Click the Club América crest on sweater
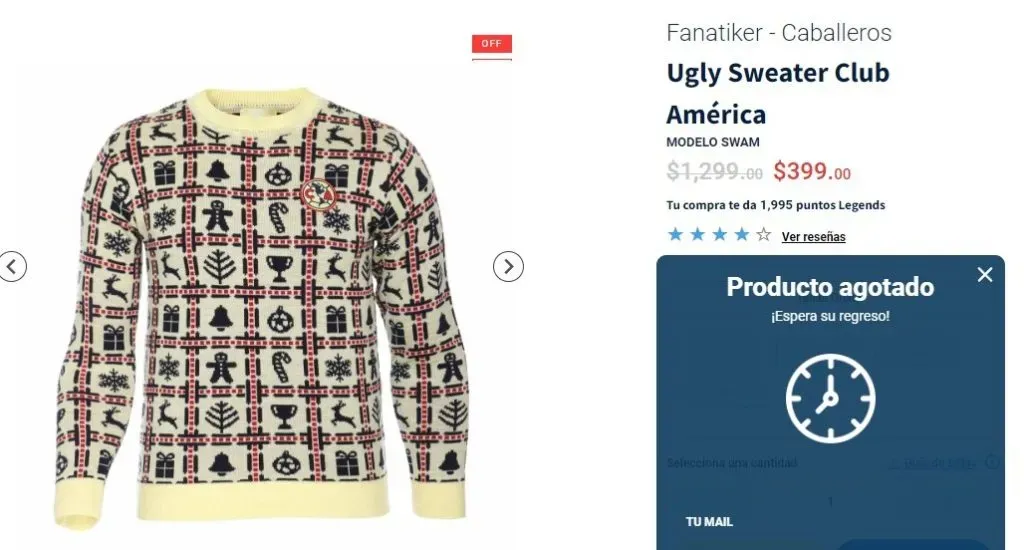This screenshot has height=550, width=1024. [x=319, y=195]
